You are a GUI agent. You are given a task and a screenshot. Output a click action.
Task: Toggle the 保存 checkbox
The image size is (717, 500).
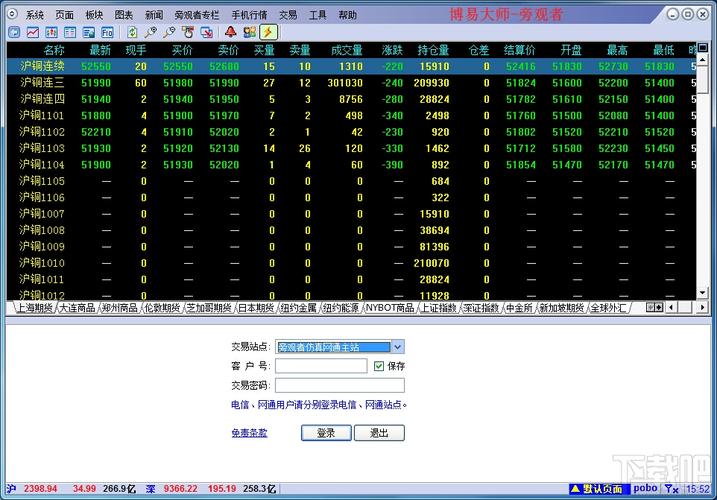pos(379,366)
